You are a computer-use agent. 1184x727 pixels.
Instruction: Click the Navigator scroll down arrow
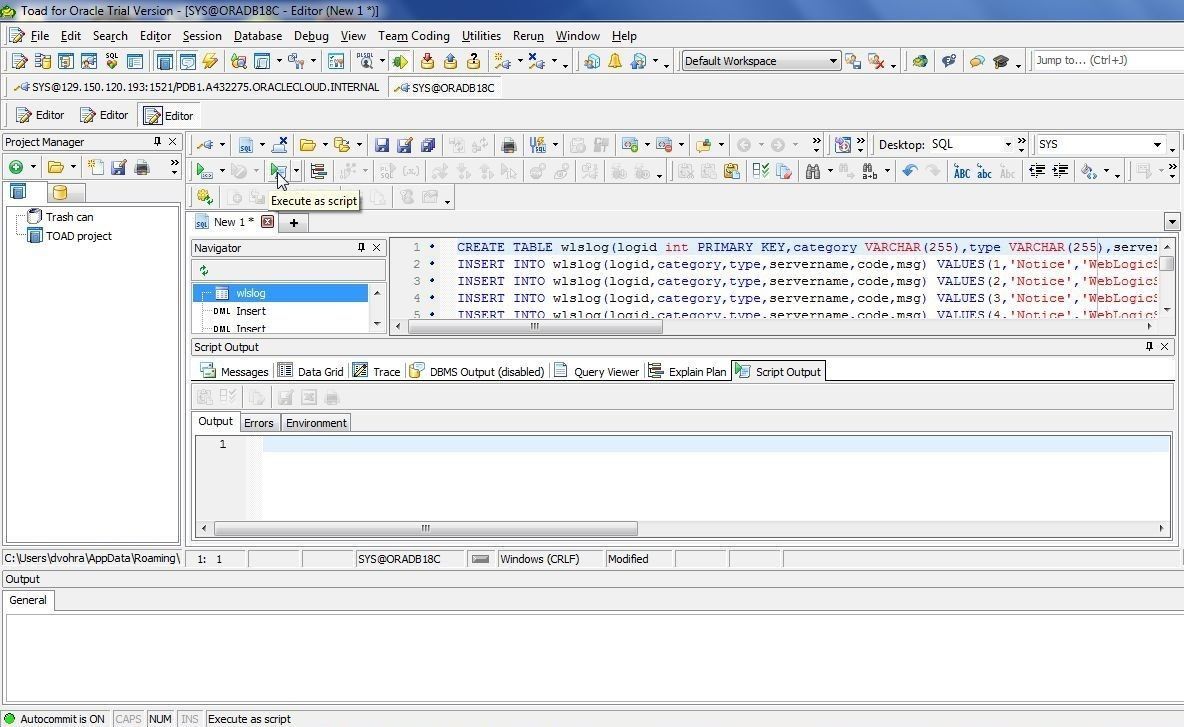click(x=378, y=324)
